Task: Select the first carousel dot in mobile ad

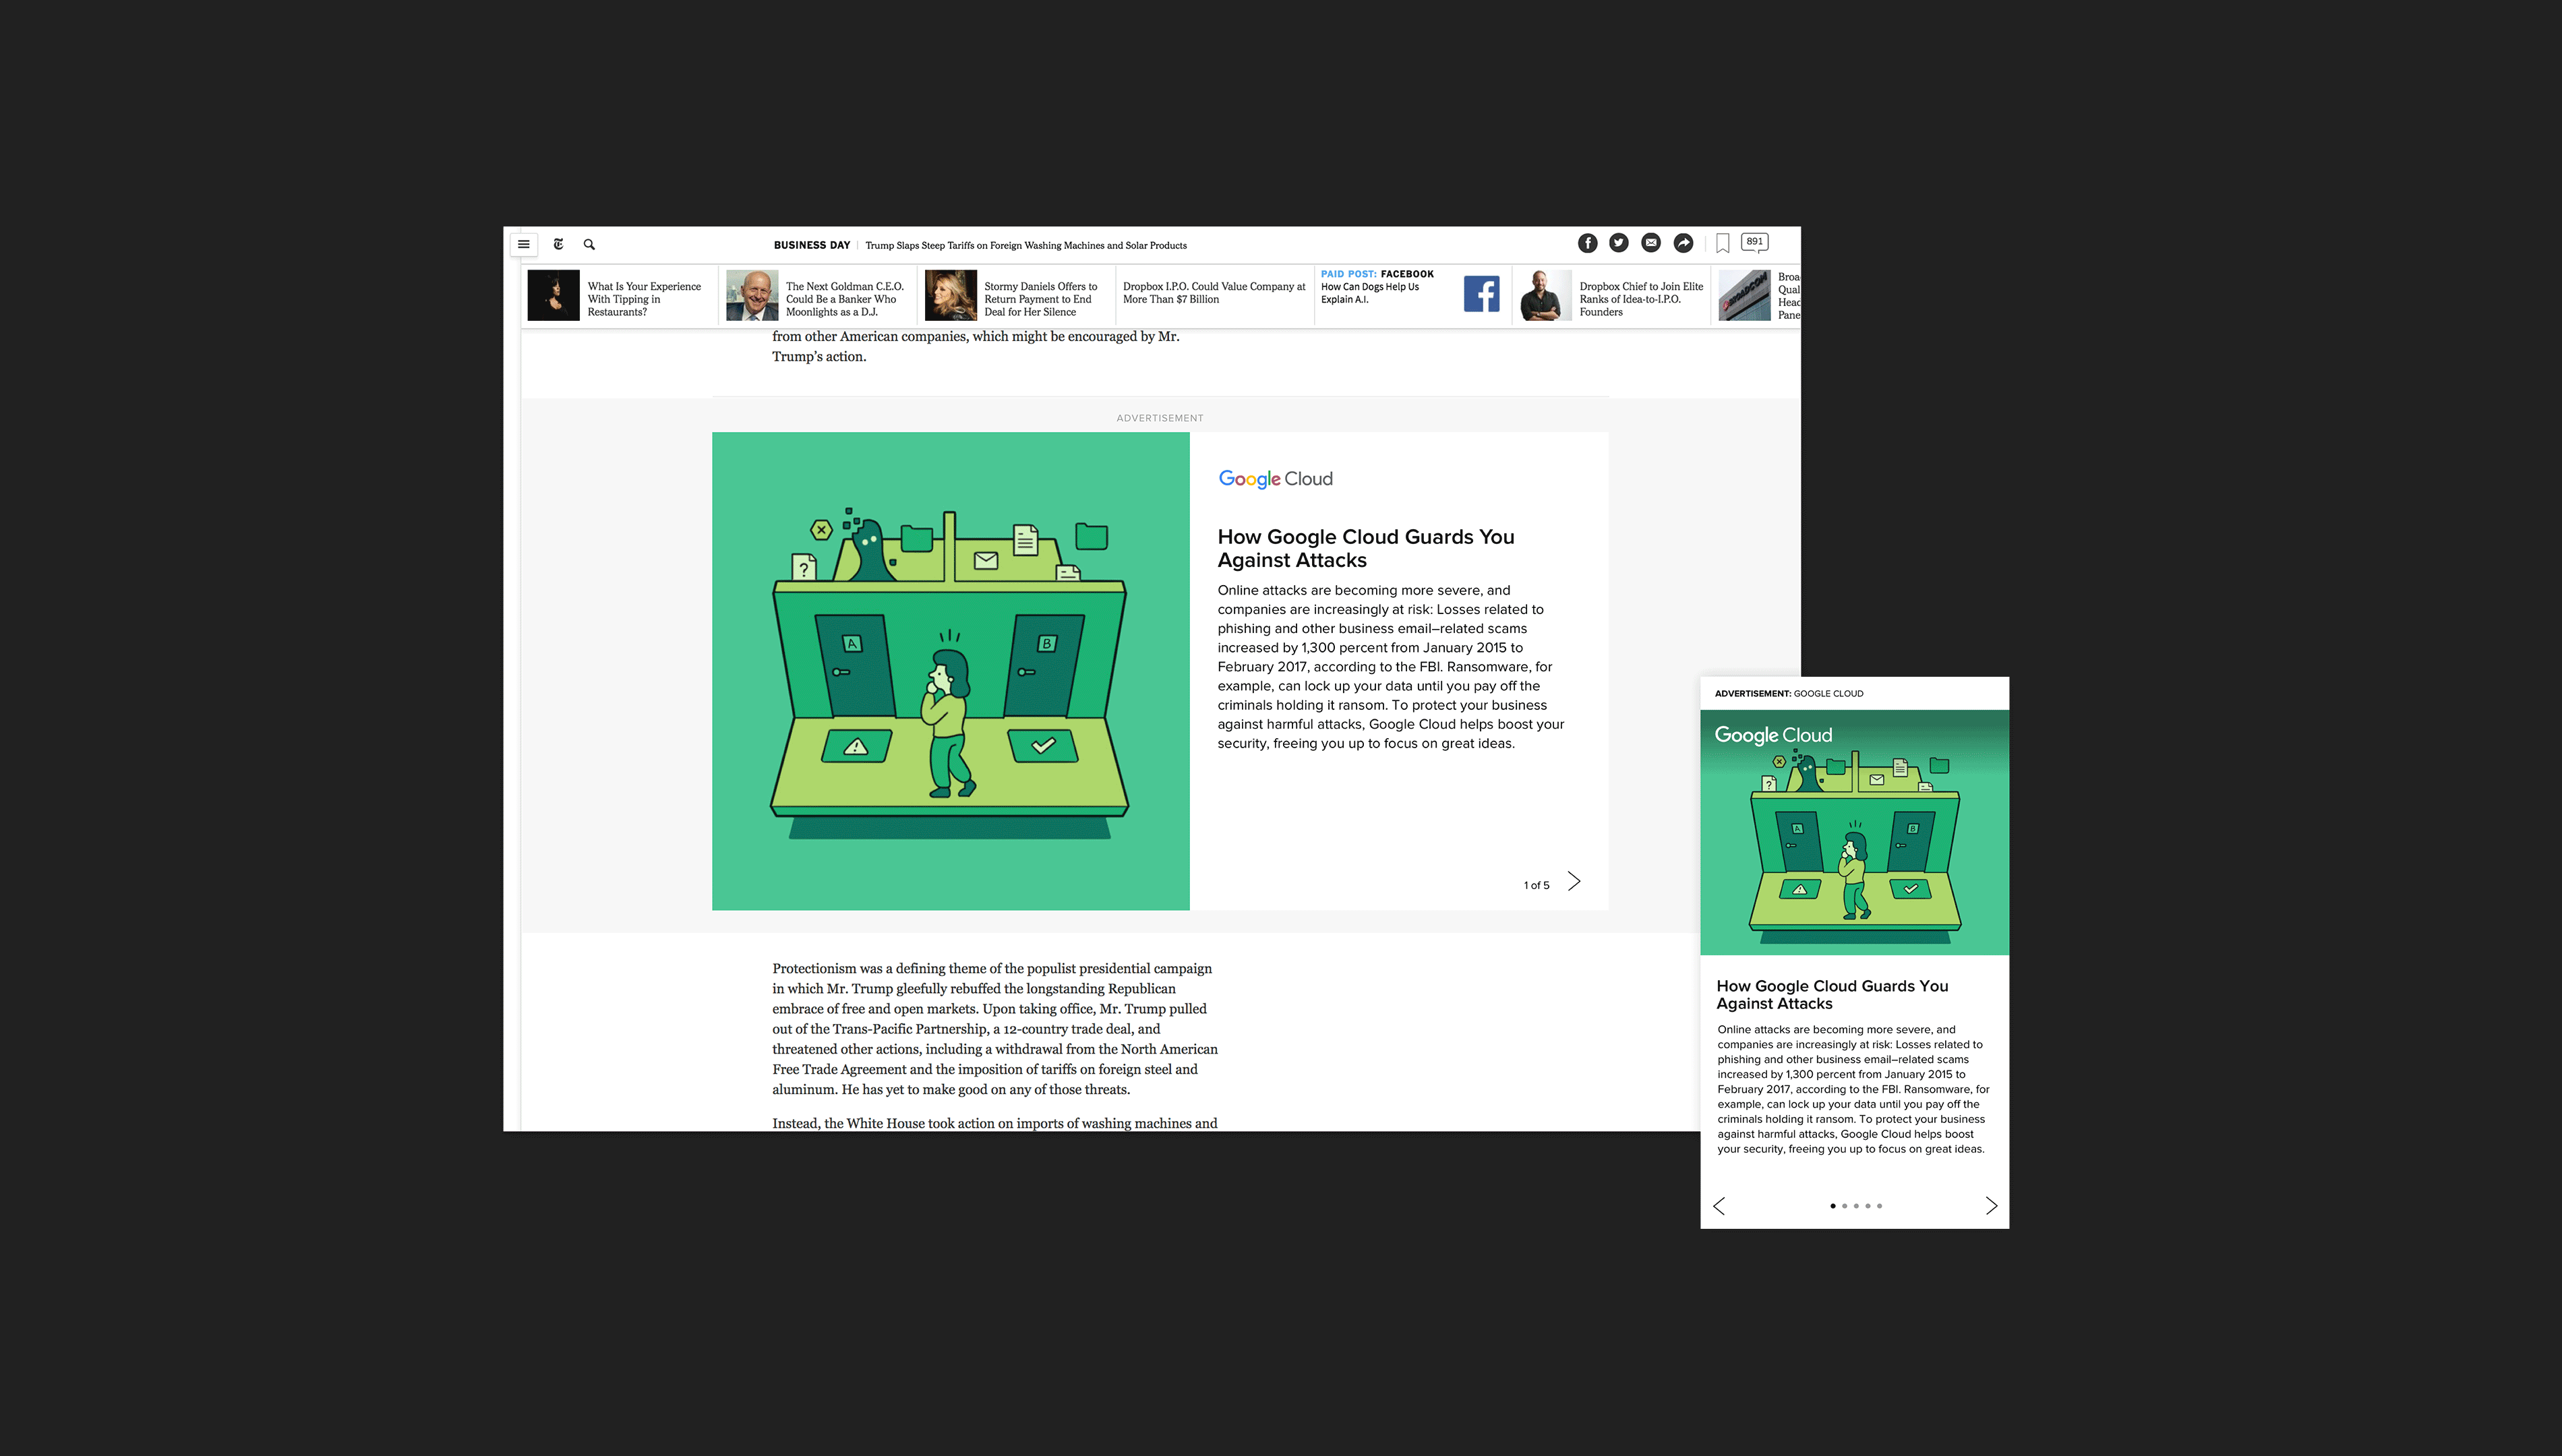Action: (1832, 1206)
